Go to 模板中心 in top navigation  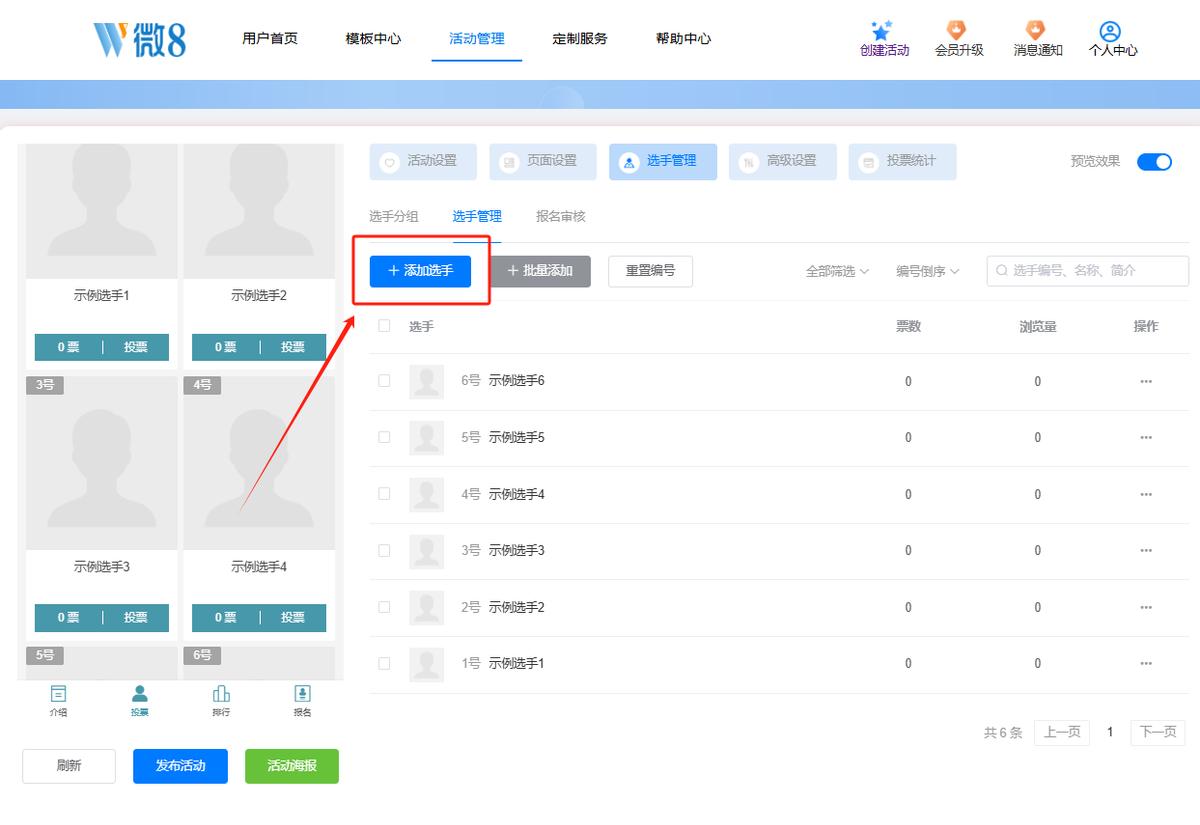(x=373, y=39)
